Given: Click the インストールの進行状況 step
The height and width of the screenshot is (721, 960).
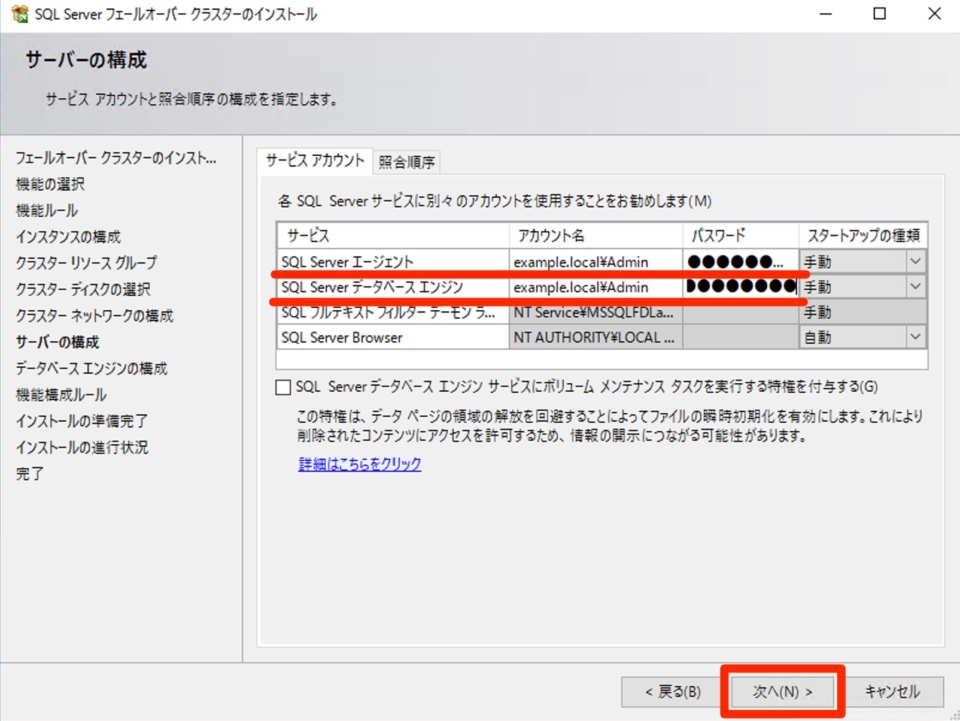Looking at the screenshot, I should (81, 447).
